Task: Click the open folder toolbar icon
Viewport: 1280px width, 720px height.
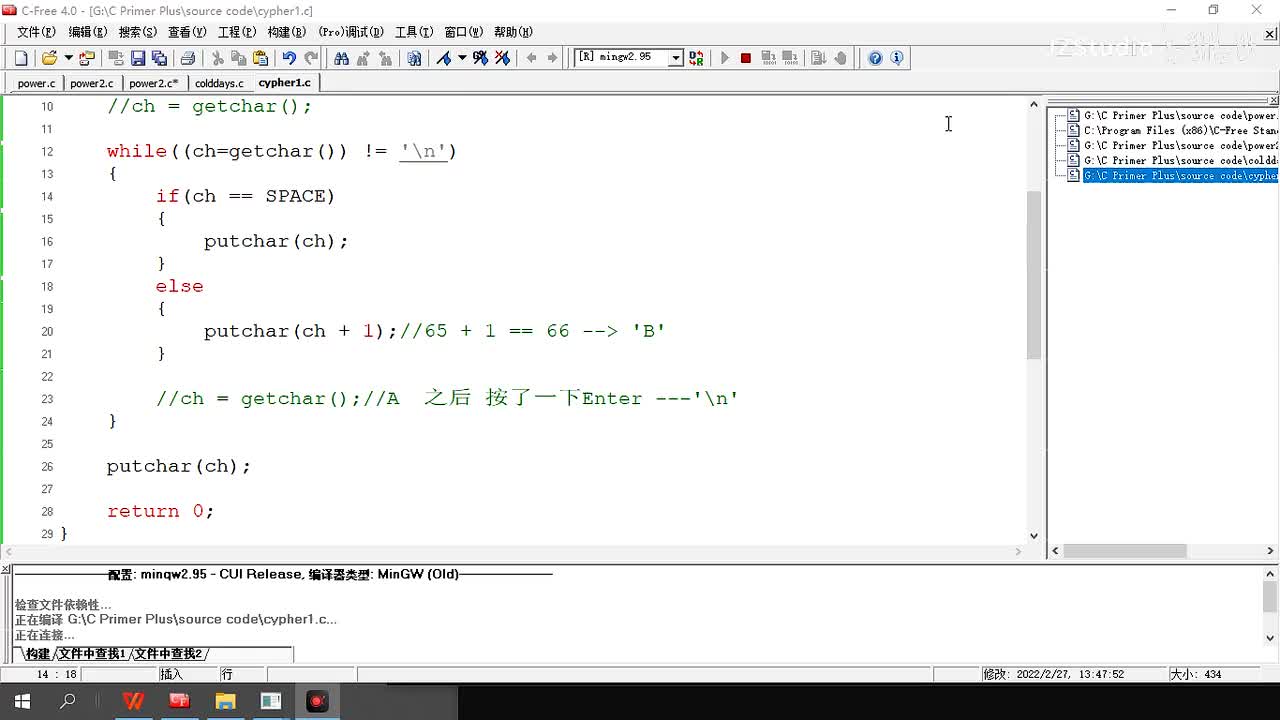Action: [49, 58]
